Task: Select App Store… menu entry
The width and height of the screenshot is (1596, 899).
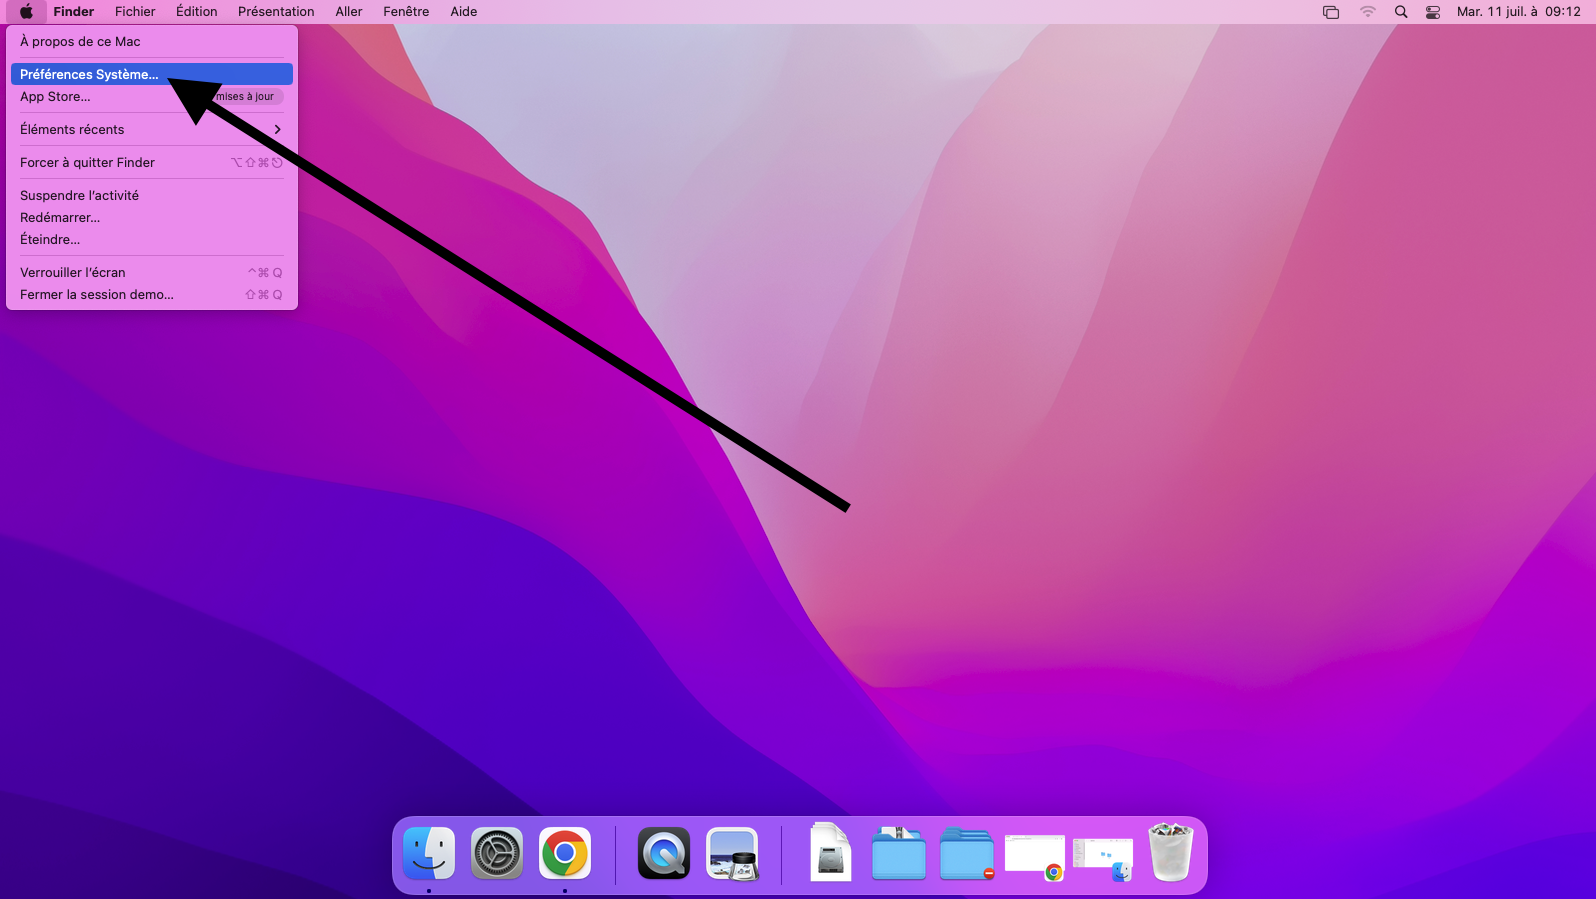Action: 151,96
